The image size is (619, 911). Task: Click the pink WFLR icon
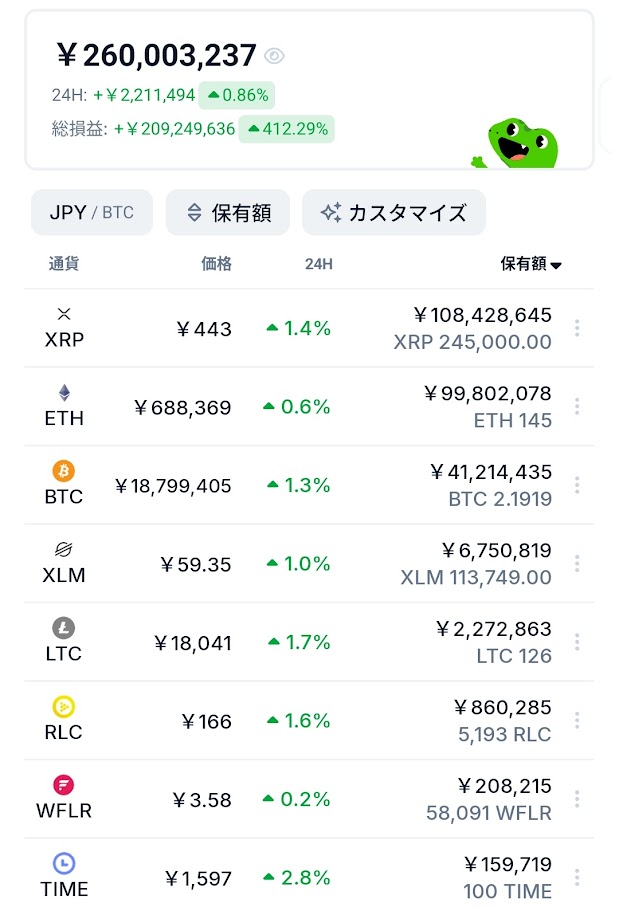[x=64, y=785]
